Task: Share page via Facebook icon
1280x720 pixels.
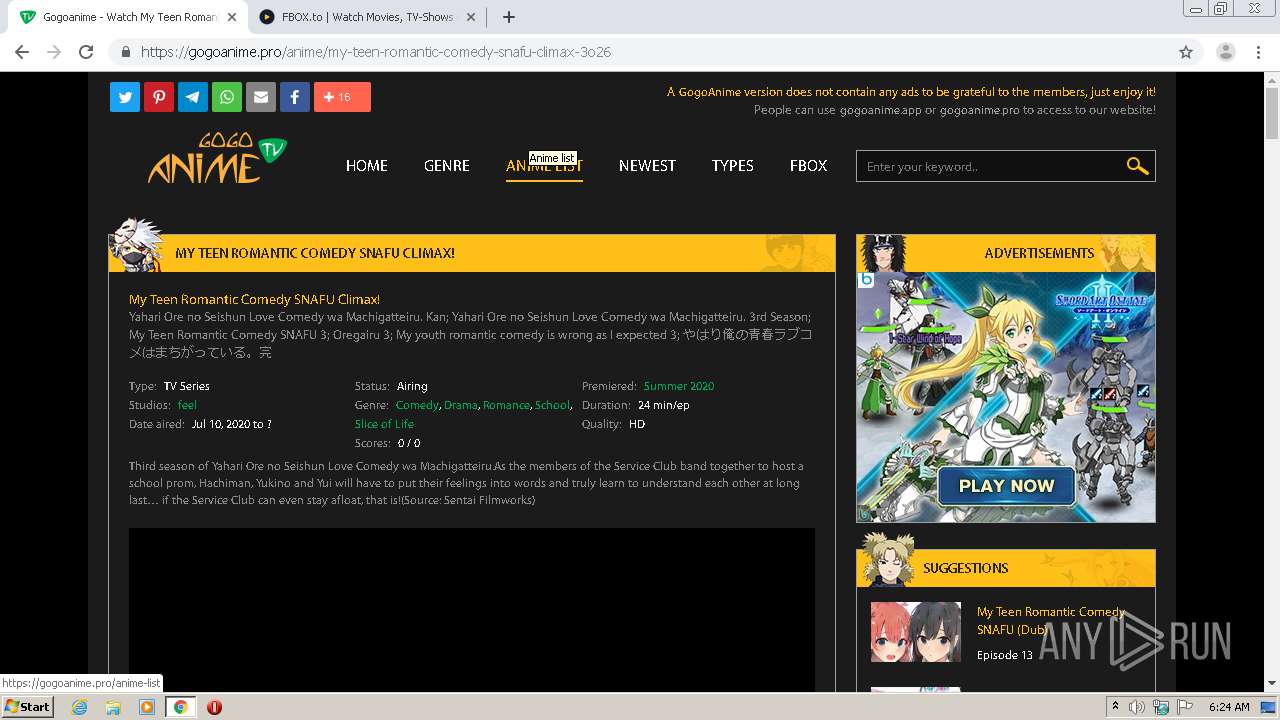Action: point(295,97)
